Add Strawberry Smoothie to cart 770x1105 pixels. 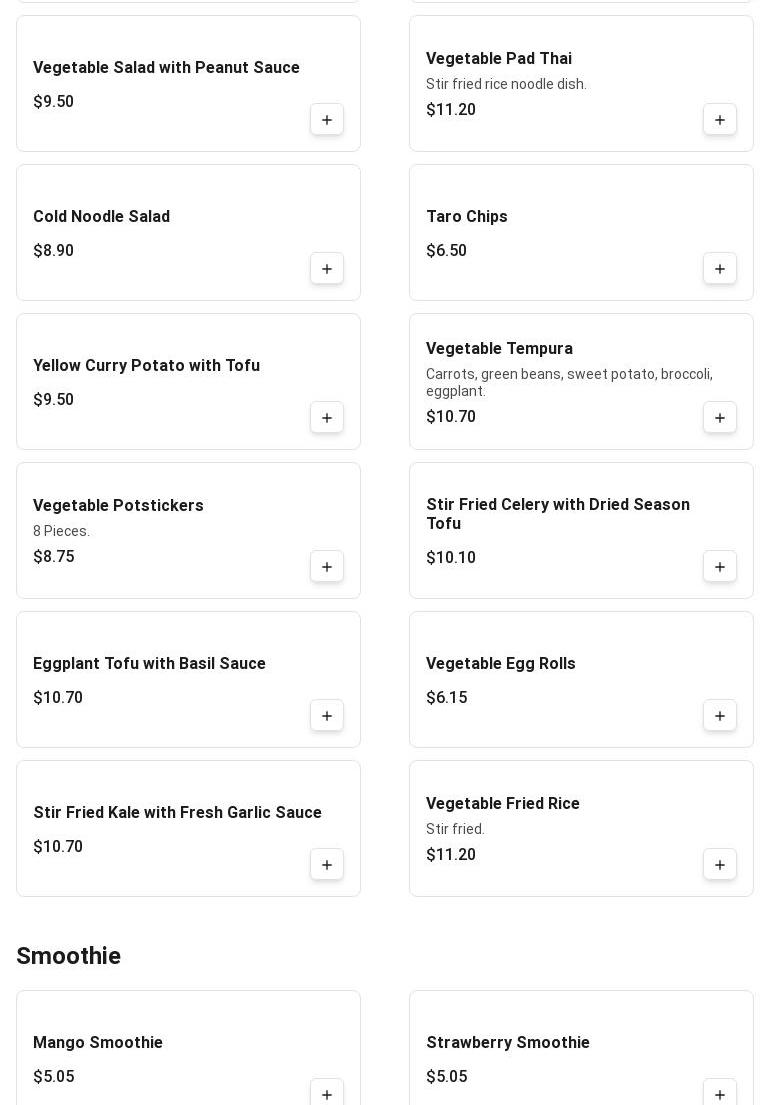720,1094
